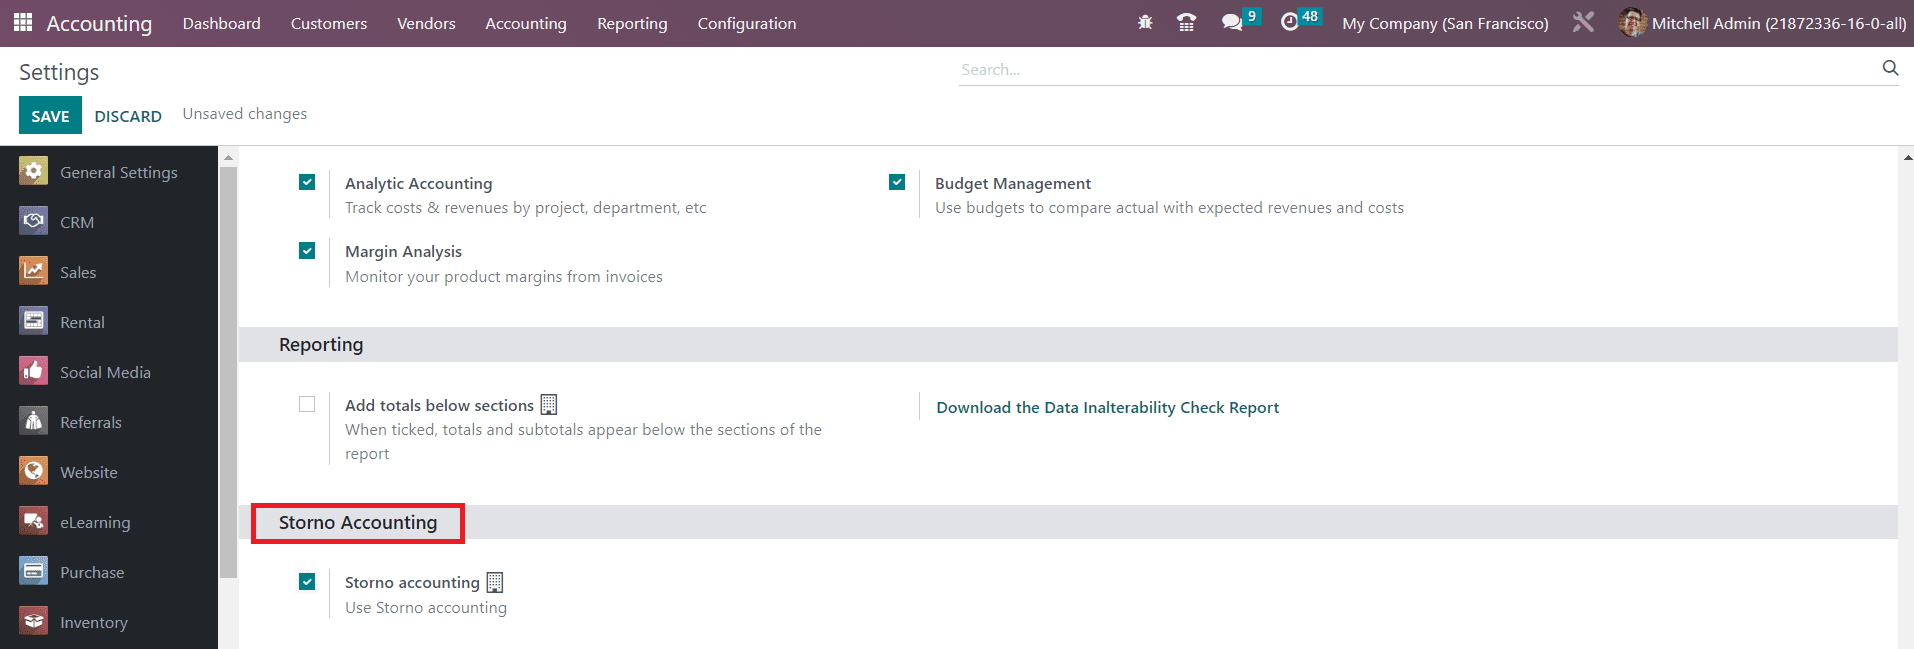Click the Save button
The image size is (1914, 649).
click(x=50, y=116)
